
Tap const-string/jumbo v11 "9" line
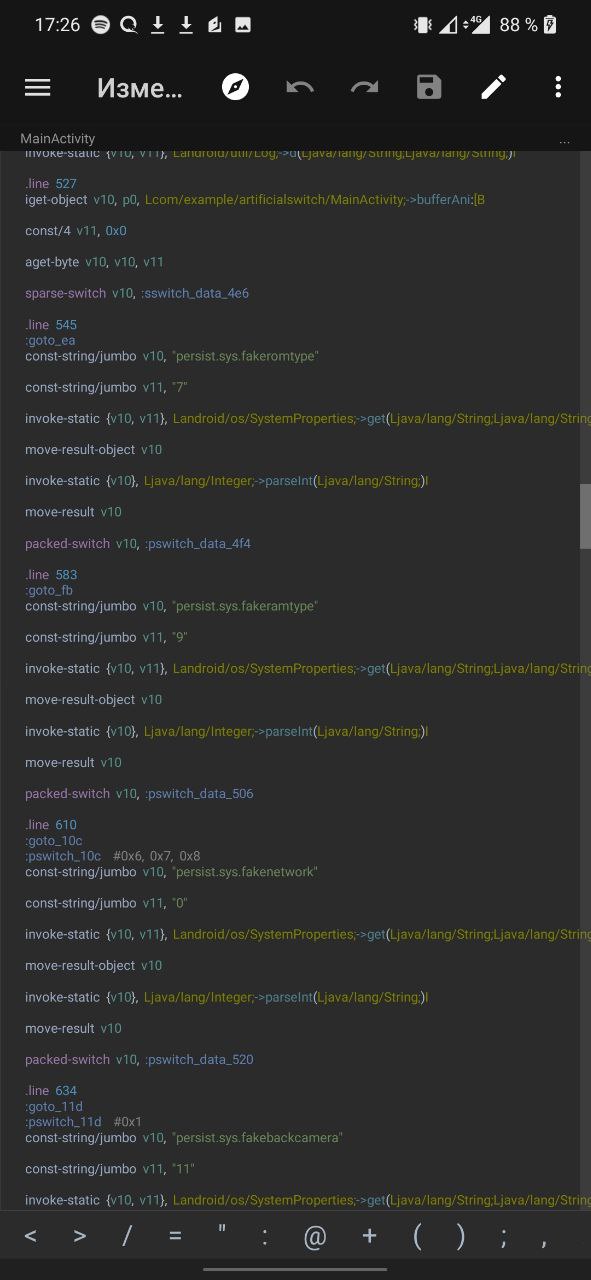[x=106, y=638]
